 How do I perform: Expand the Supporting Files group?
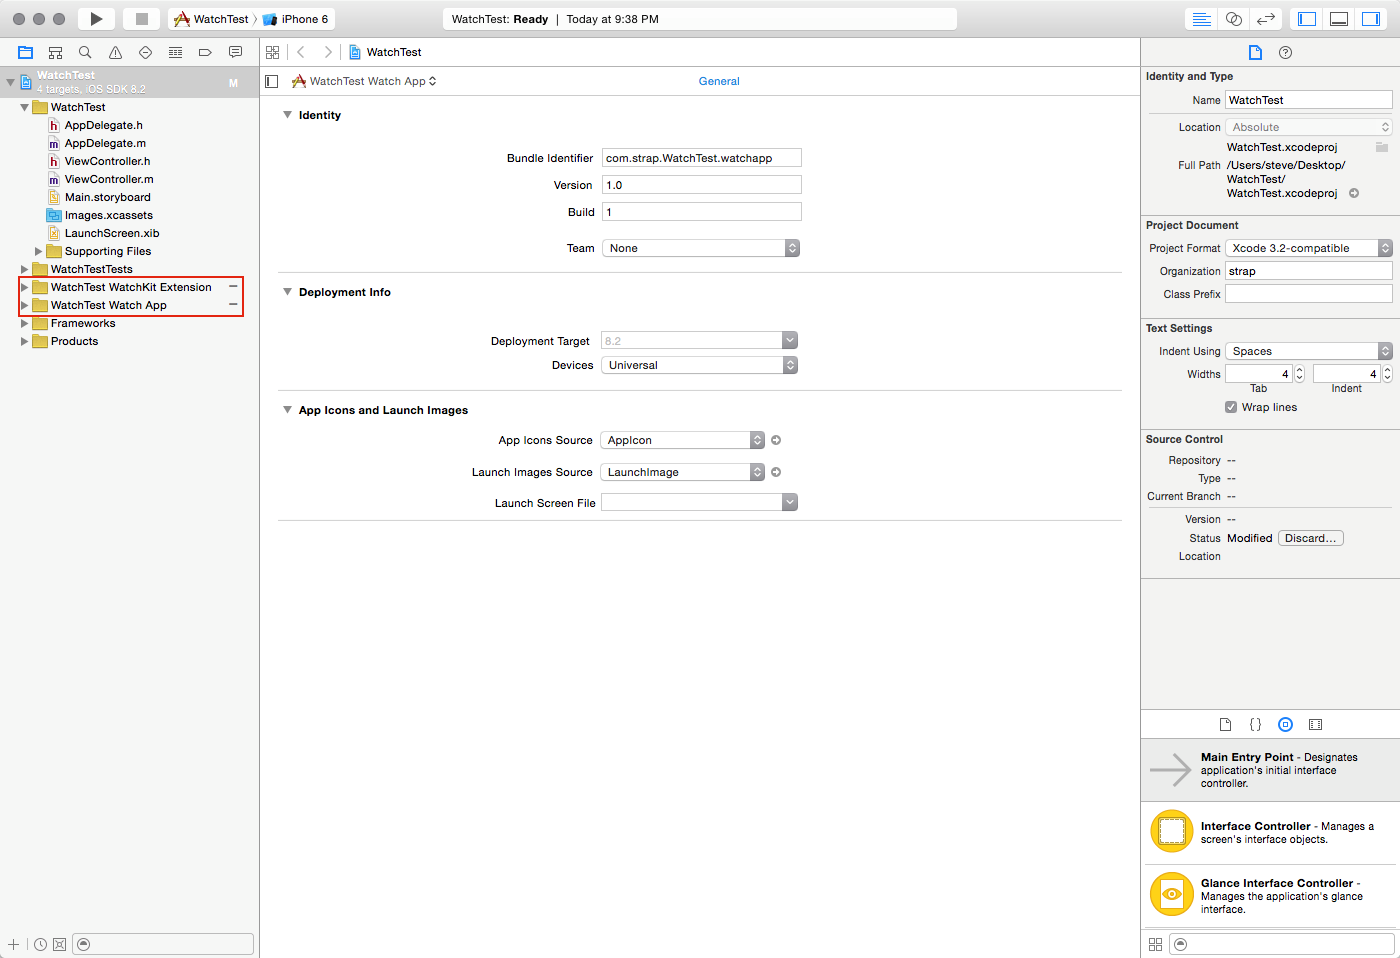tap(38, 251)
